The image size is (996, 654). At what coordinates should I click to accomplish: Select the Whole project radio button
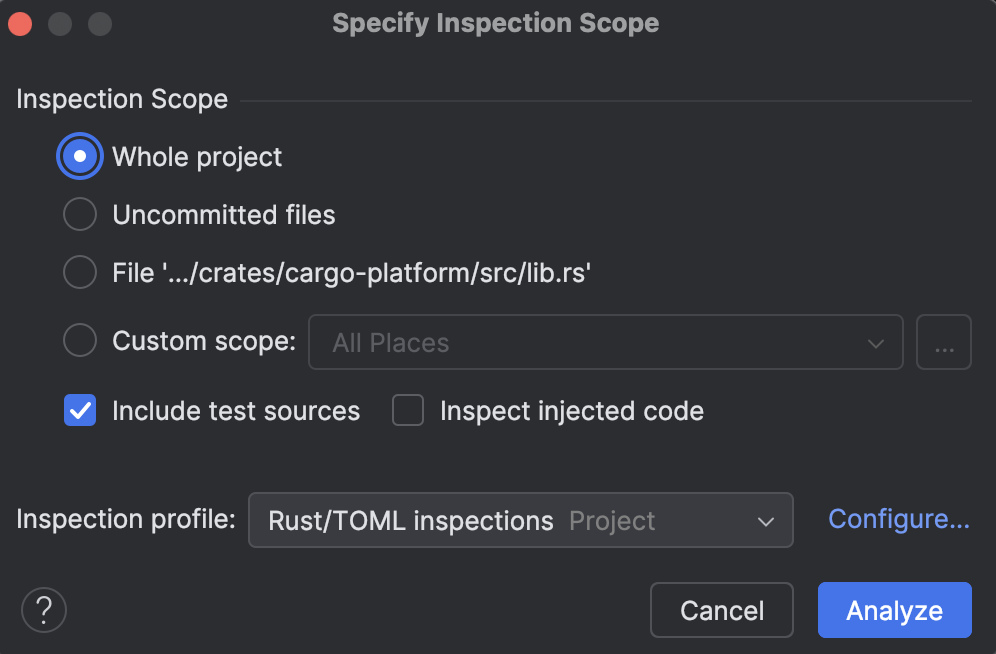(80, 157)
